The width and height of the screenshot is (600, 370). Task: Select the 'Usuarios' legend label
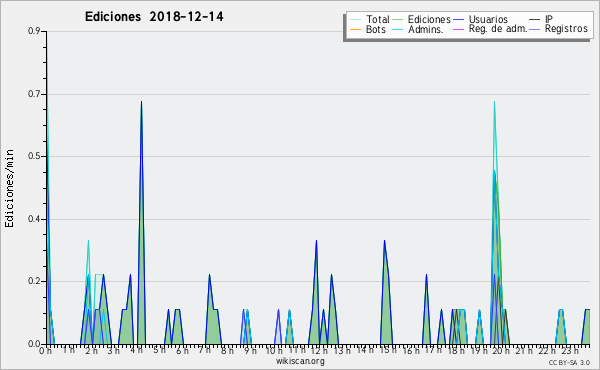(488, 19)
